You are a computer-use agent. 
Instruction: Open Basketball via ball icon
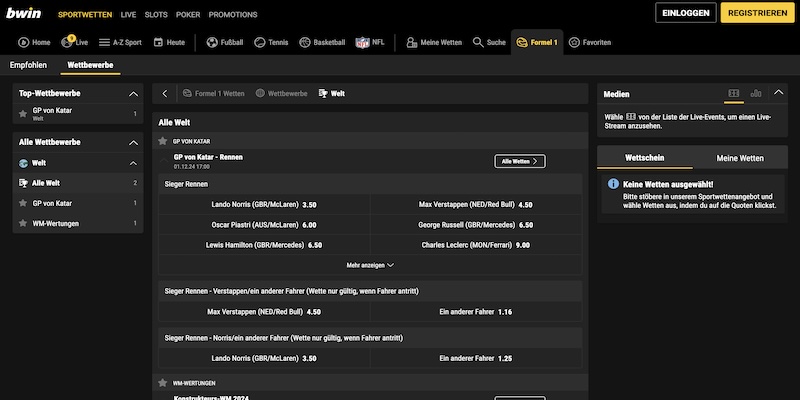[305, 42]
